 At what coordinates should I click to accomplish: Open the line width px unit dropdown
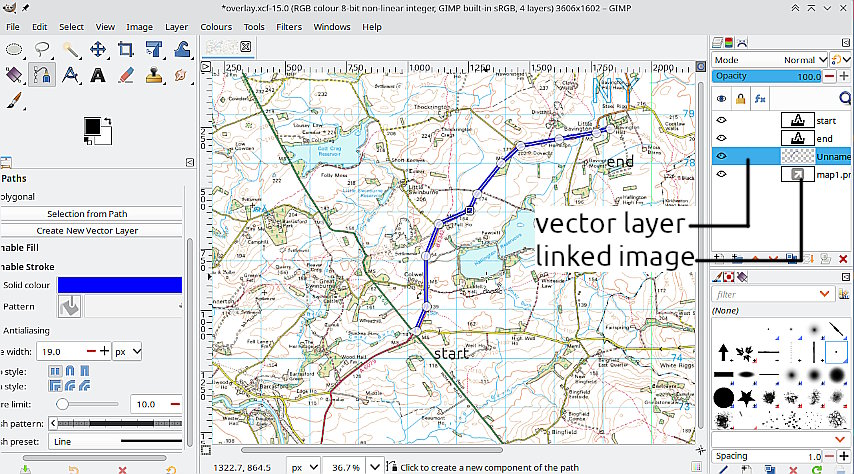click(x=127, y=351)
